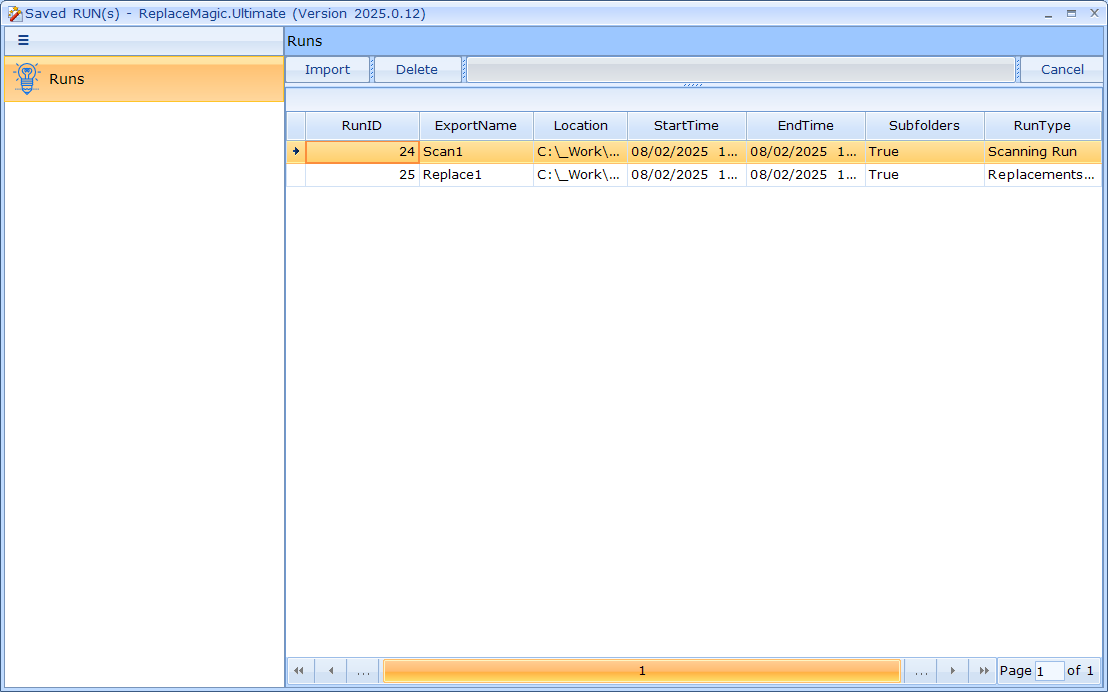Click the hamburger menu icon in sidebar

point(24,41)
